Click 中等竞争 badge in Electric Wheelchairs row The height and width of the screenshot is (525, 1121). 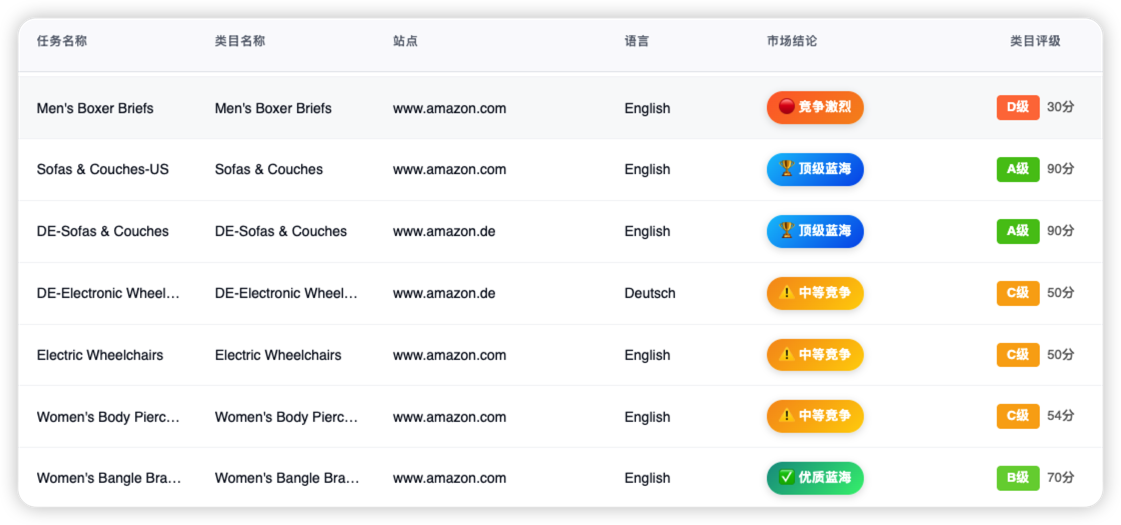click(815, 355)
